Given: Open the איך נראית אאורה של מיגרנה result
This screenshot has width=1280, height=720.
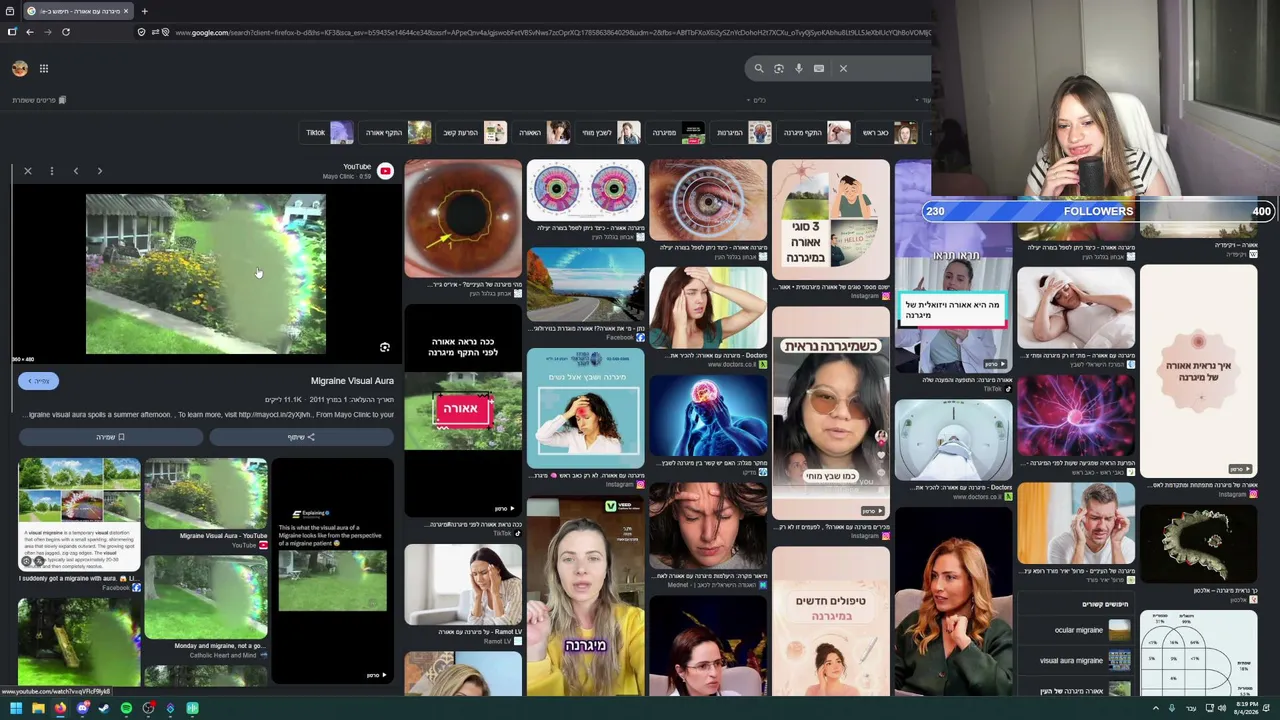Looking at the screenshot, I should (x=1198, y=370).
